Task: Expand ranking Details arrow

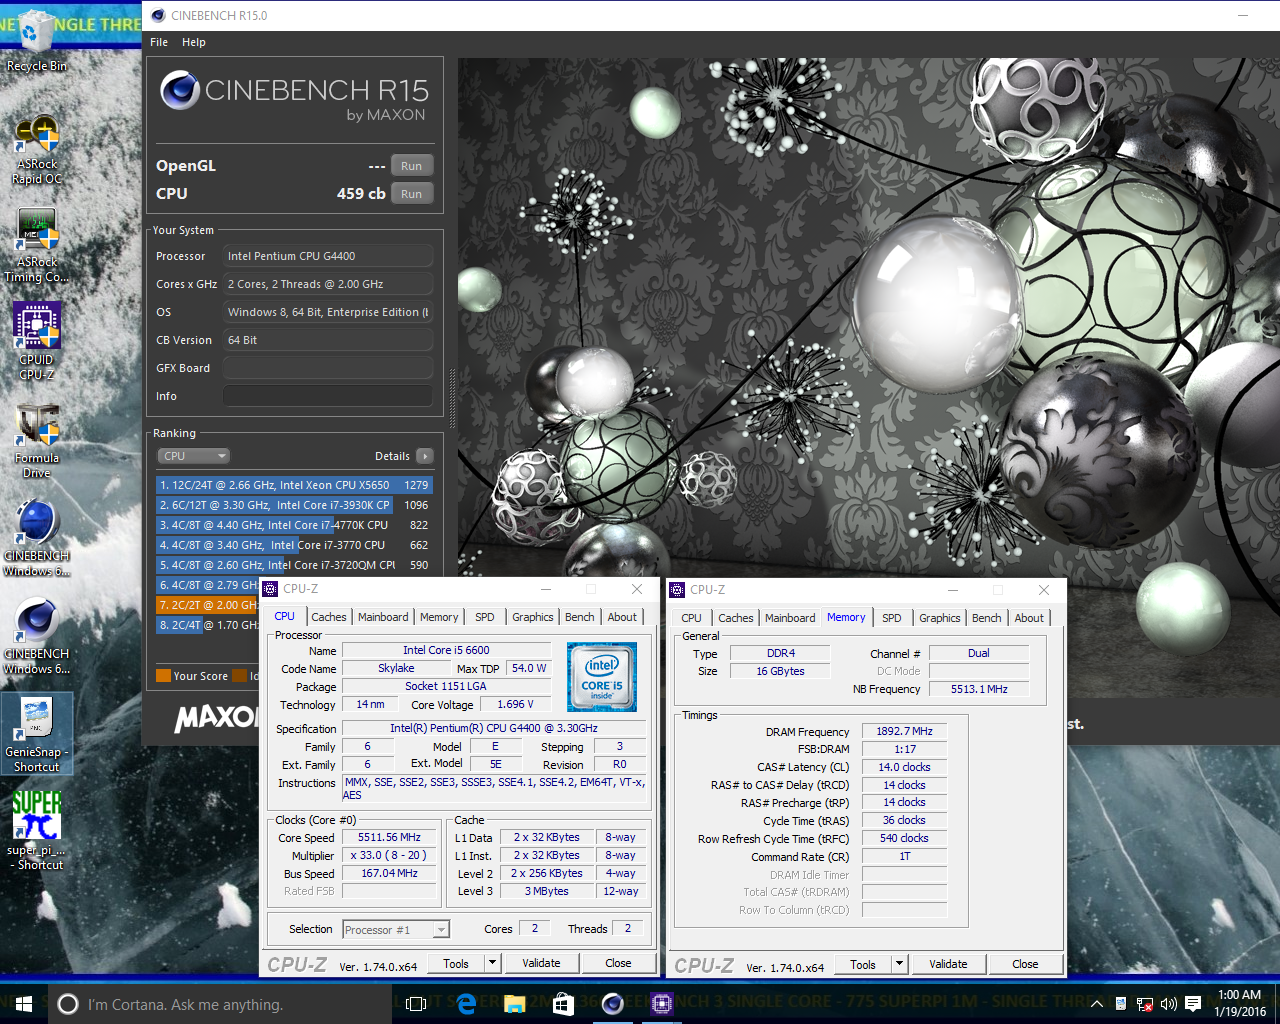Action: [425, 456]
